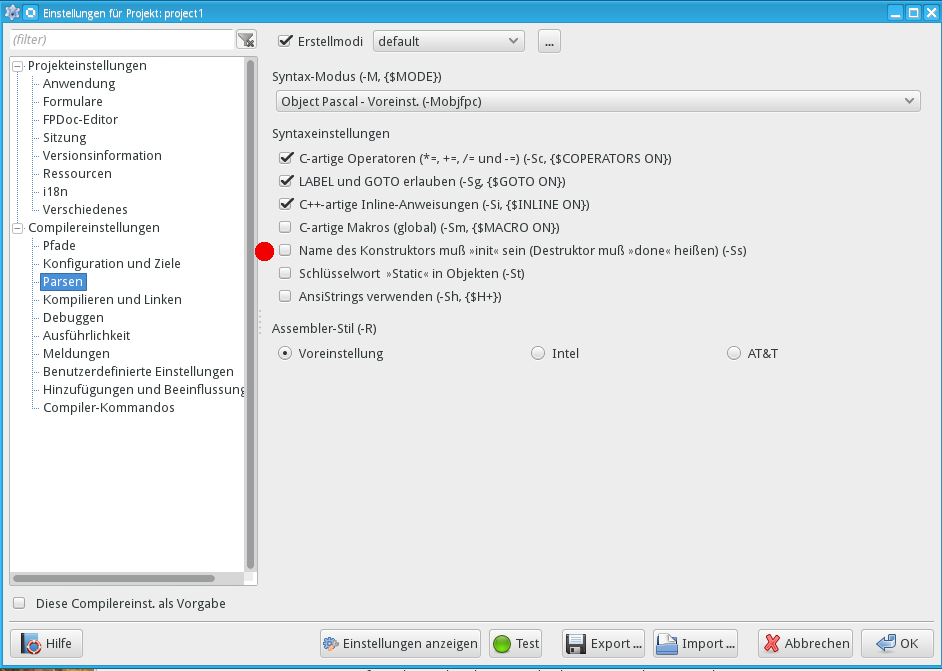
Task: Select Debuggen in the settings tree
Action: (x=73, y=318)
